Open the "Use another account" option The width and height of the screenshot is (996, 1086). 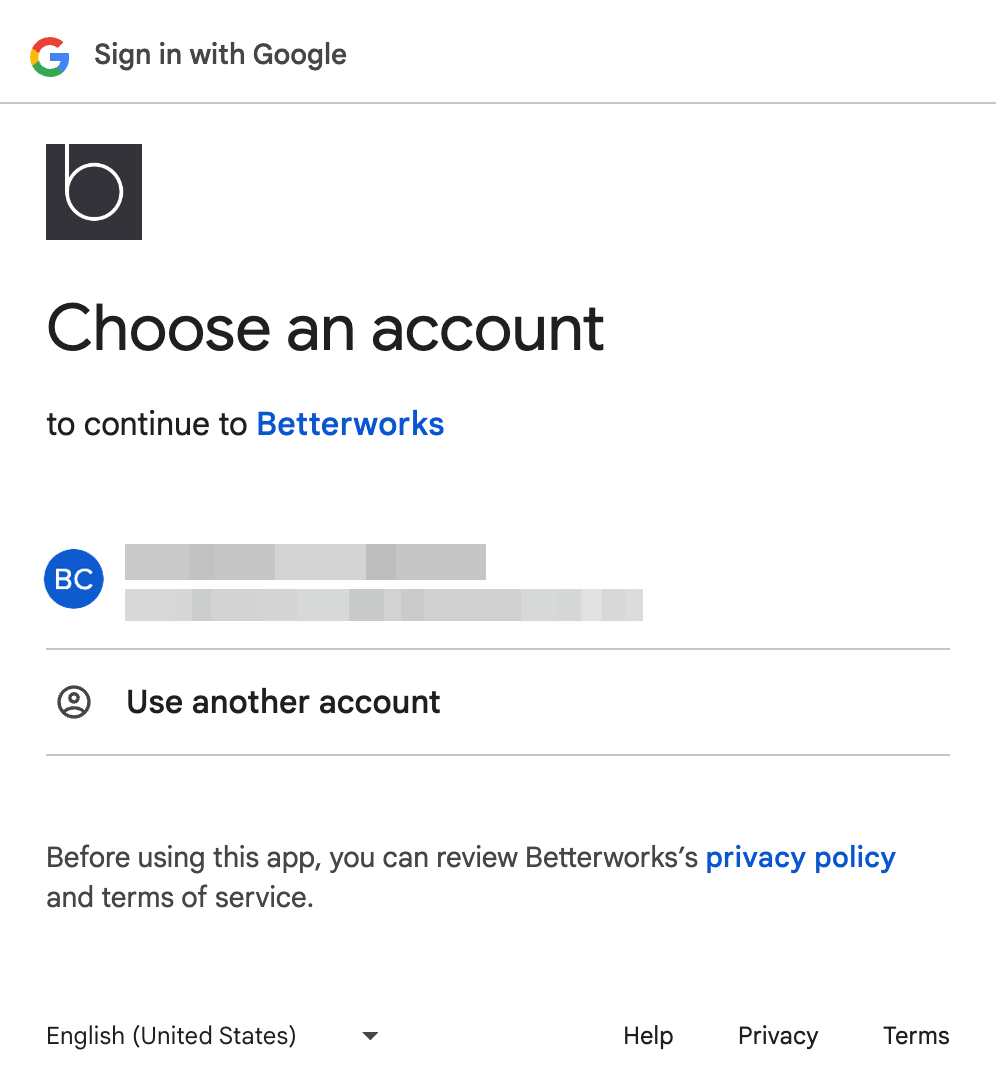283,702
